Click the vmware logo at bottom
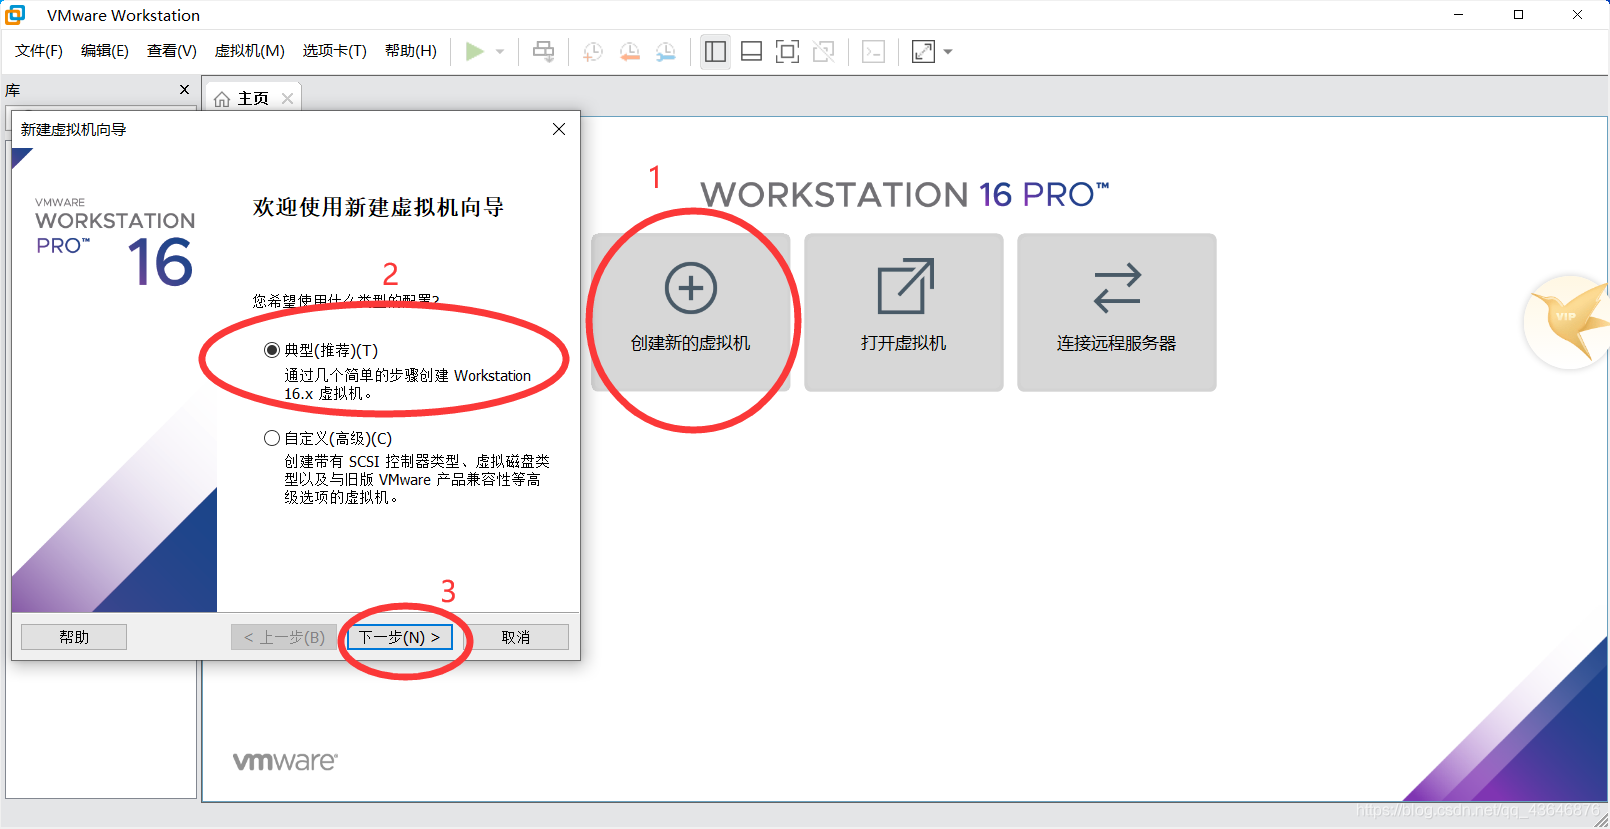Image resolution: width=1610 pixels, height=829 pixels. [285, 761]
